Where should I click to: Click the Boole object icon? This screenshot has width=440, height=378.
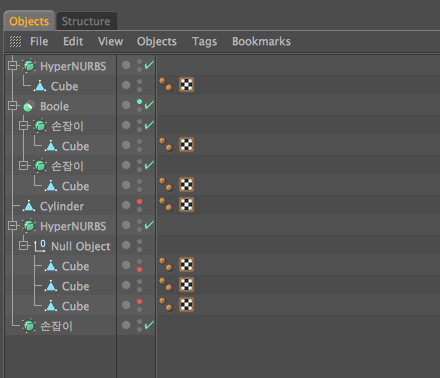[x=29, y=106]
